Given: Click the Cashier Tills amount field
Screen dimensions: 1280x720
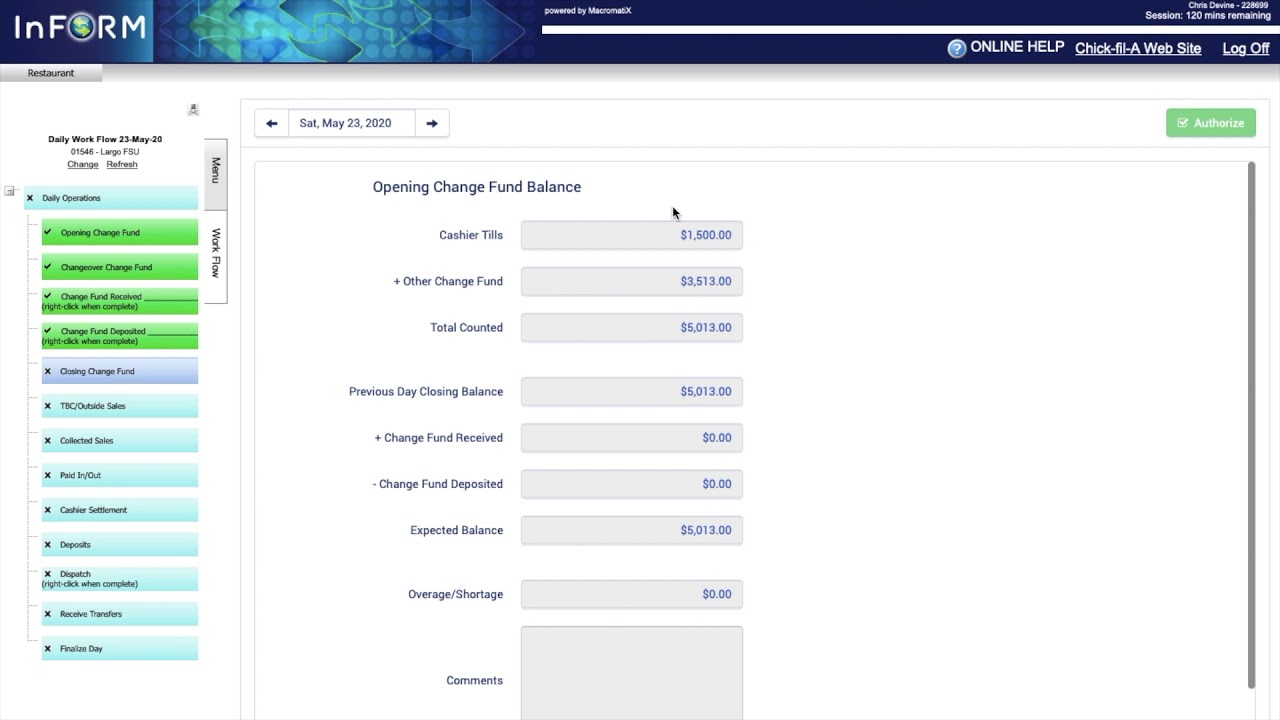Looking at the screenshot, I should point(632,235).
